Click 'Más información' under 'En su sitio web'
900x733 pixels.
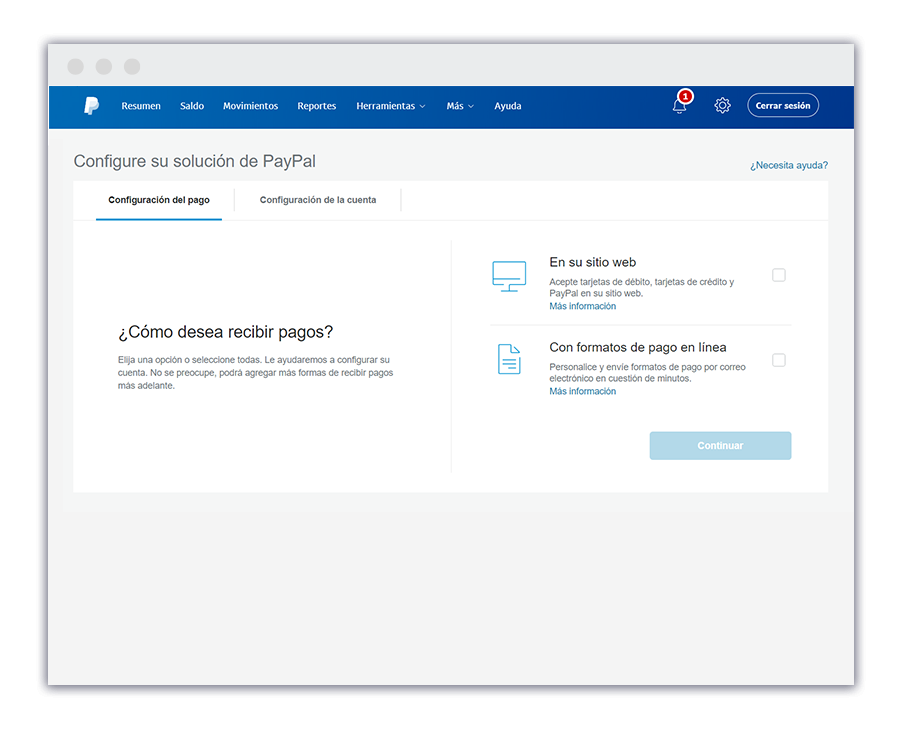[x=582, y=307]
